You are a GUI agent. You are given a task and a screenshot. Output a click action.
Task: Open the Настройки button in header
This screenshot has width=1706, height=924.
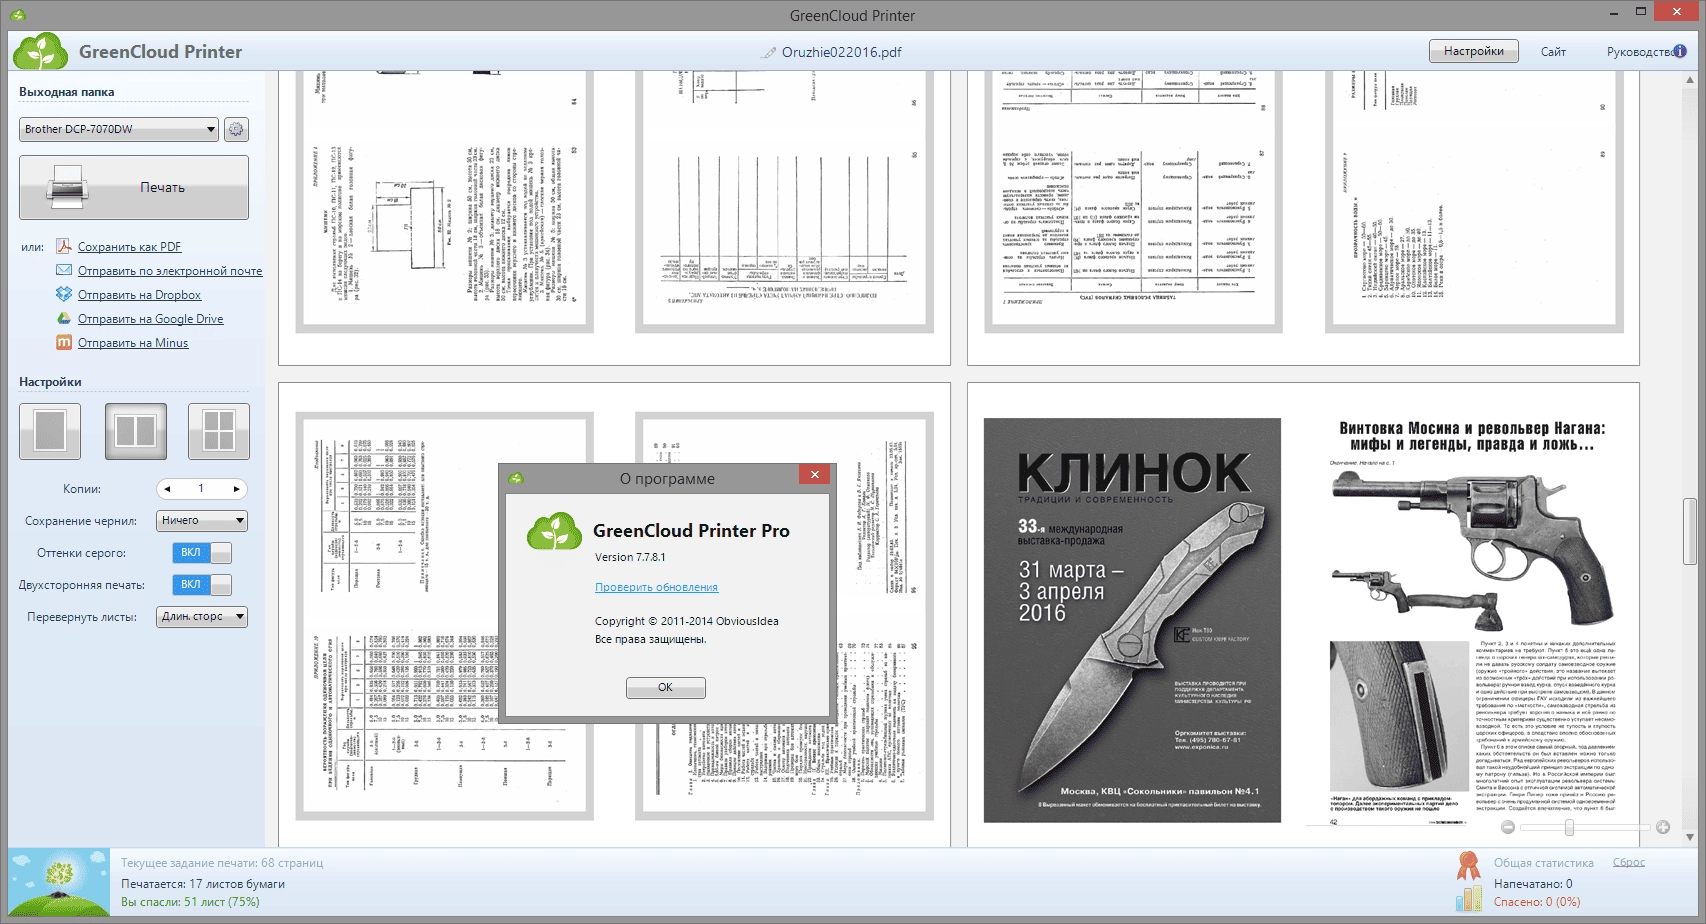(1474, 51)
